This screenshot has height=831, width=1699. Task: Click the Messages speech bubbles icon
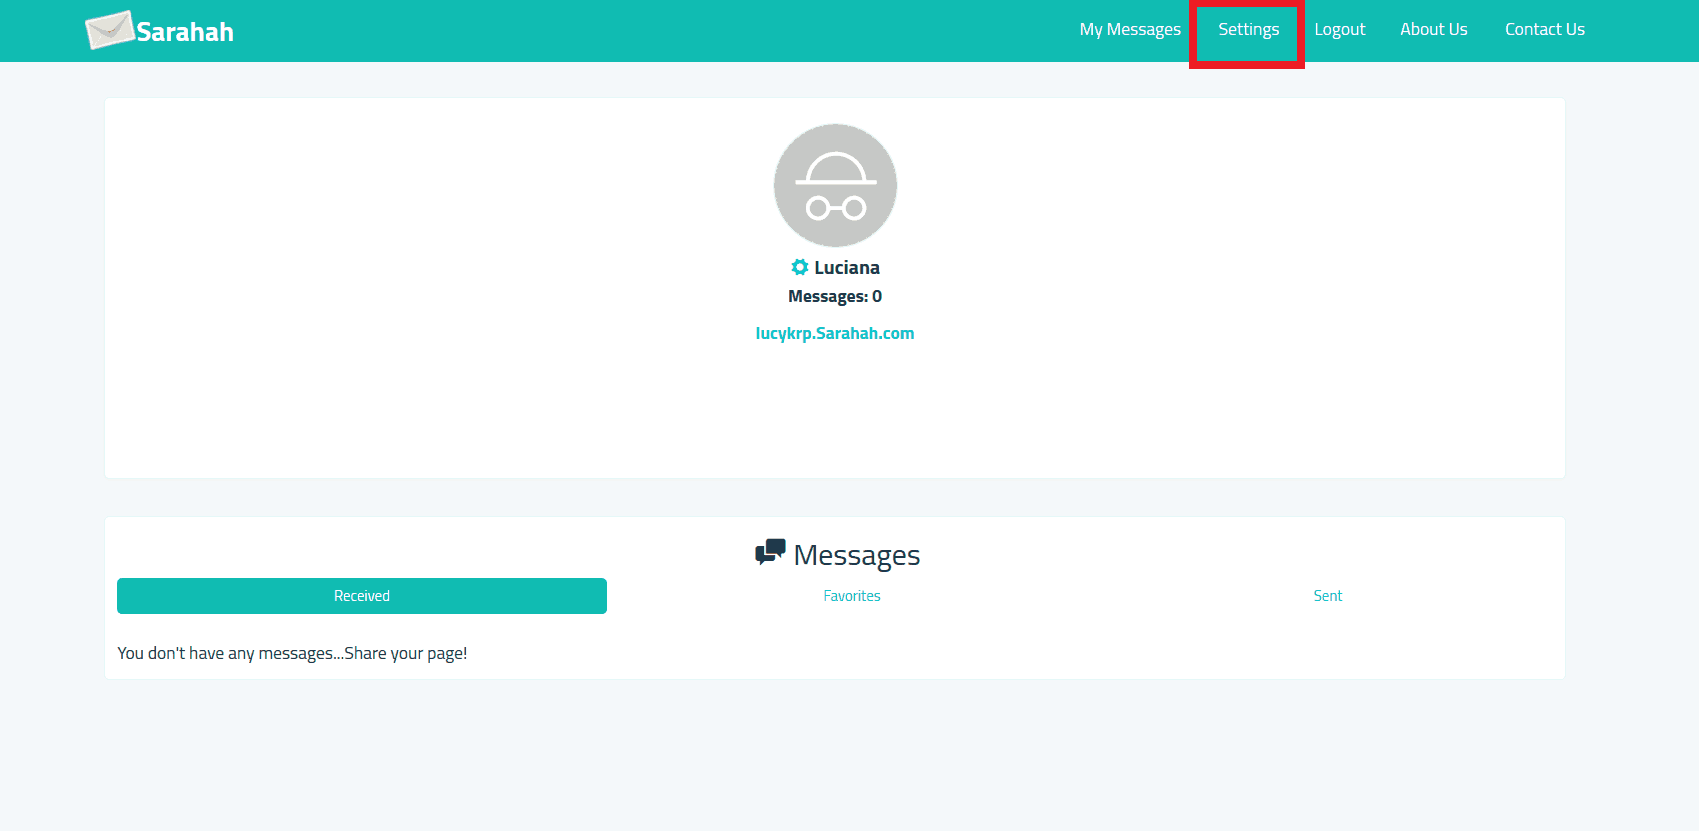click(x=770, y=552)
